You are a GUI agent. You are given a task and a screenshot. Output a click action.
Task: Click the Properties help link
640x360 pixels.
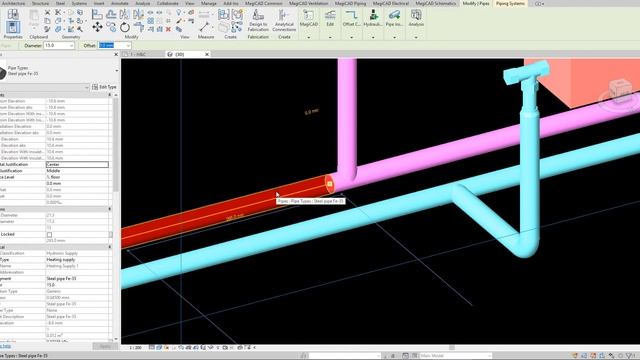click(x=5, y=346)
